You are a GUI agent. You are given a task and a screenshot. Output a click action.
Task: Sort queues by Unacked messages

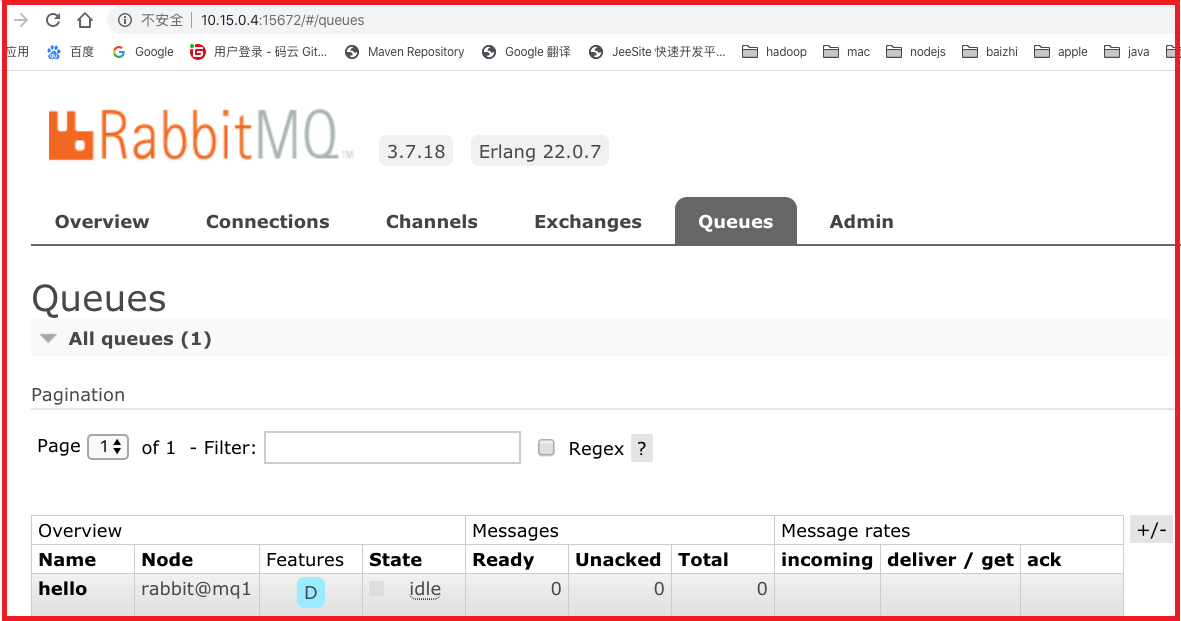coord(618,559)
